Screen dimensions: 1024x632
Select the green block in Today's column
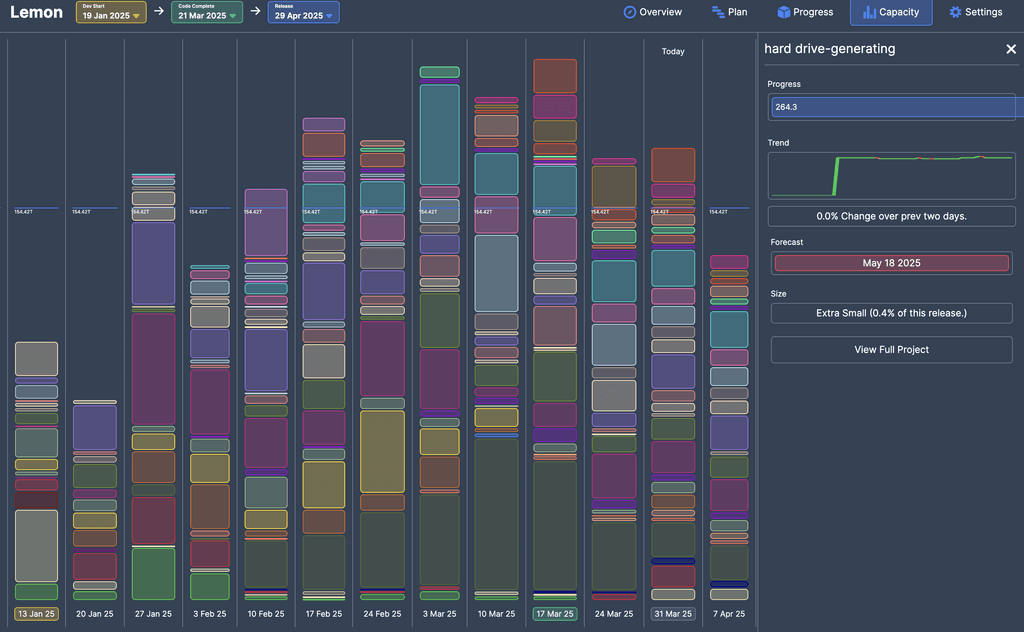673,232
